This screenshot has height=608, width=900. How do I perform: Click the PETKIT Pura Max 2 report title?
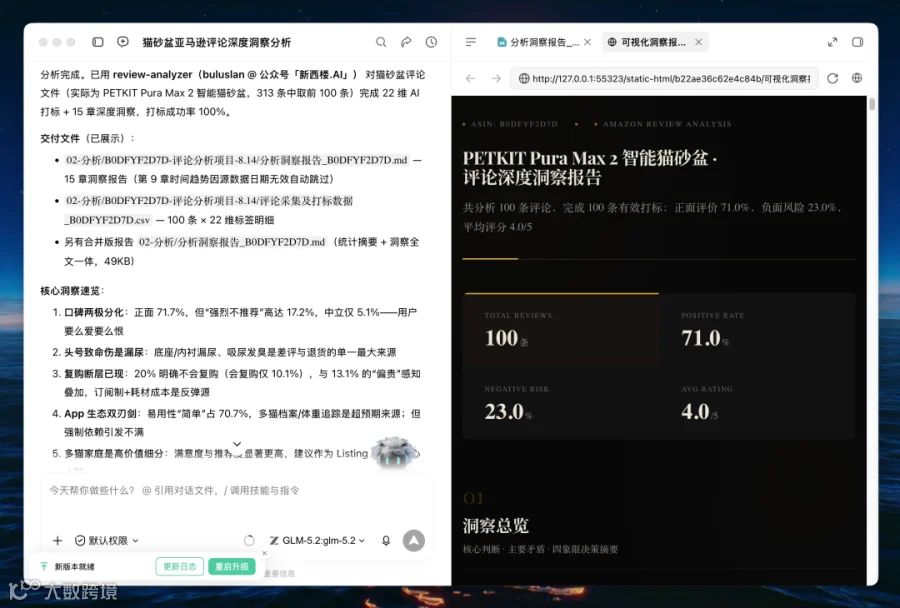[590, 167]
